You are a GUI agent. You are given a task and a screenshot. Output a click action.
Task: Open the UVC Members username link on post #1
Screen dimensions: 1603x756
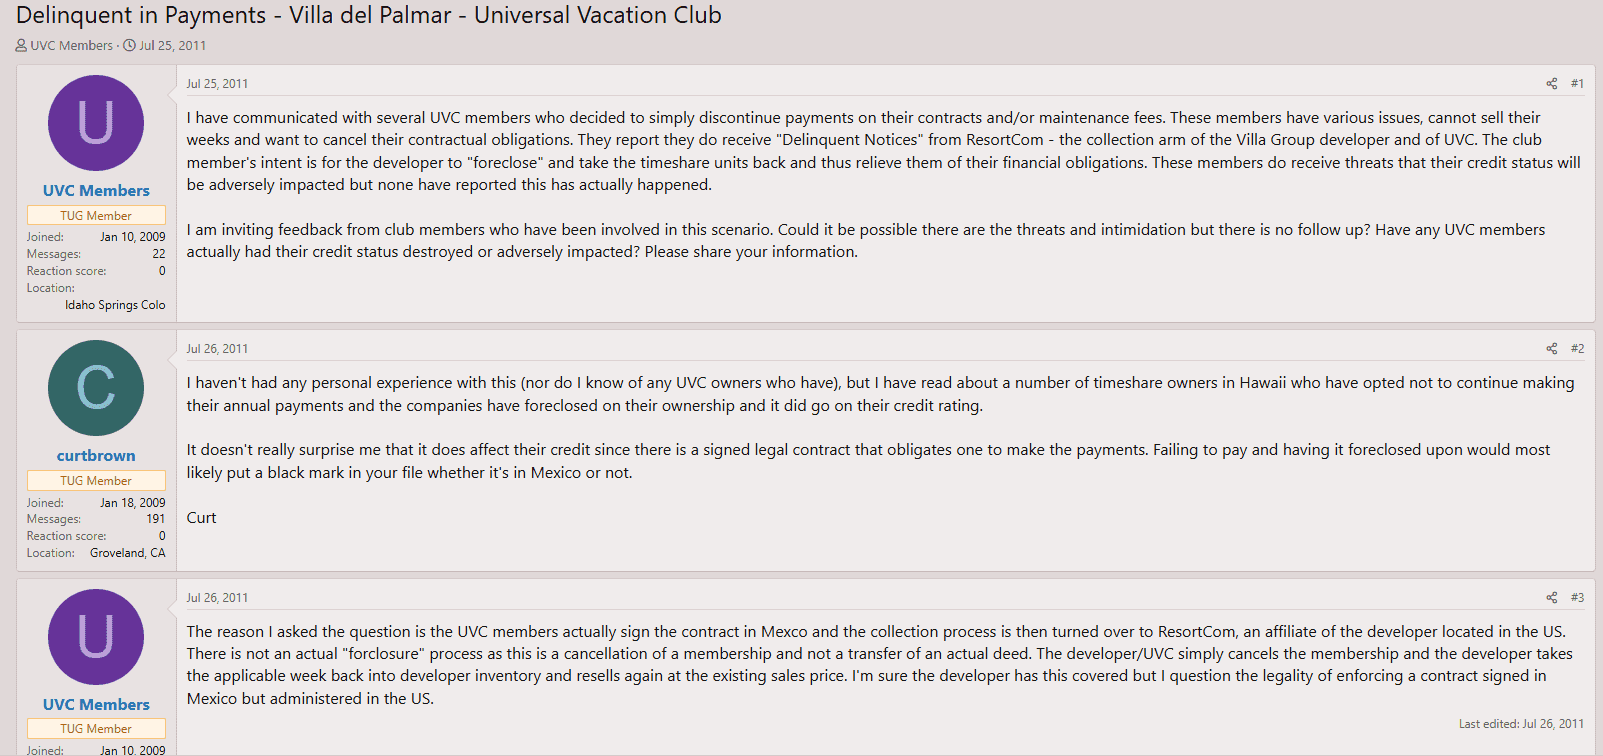96,190
